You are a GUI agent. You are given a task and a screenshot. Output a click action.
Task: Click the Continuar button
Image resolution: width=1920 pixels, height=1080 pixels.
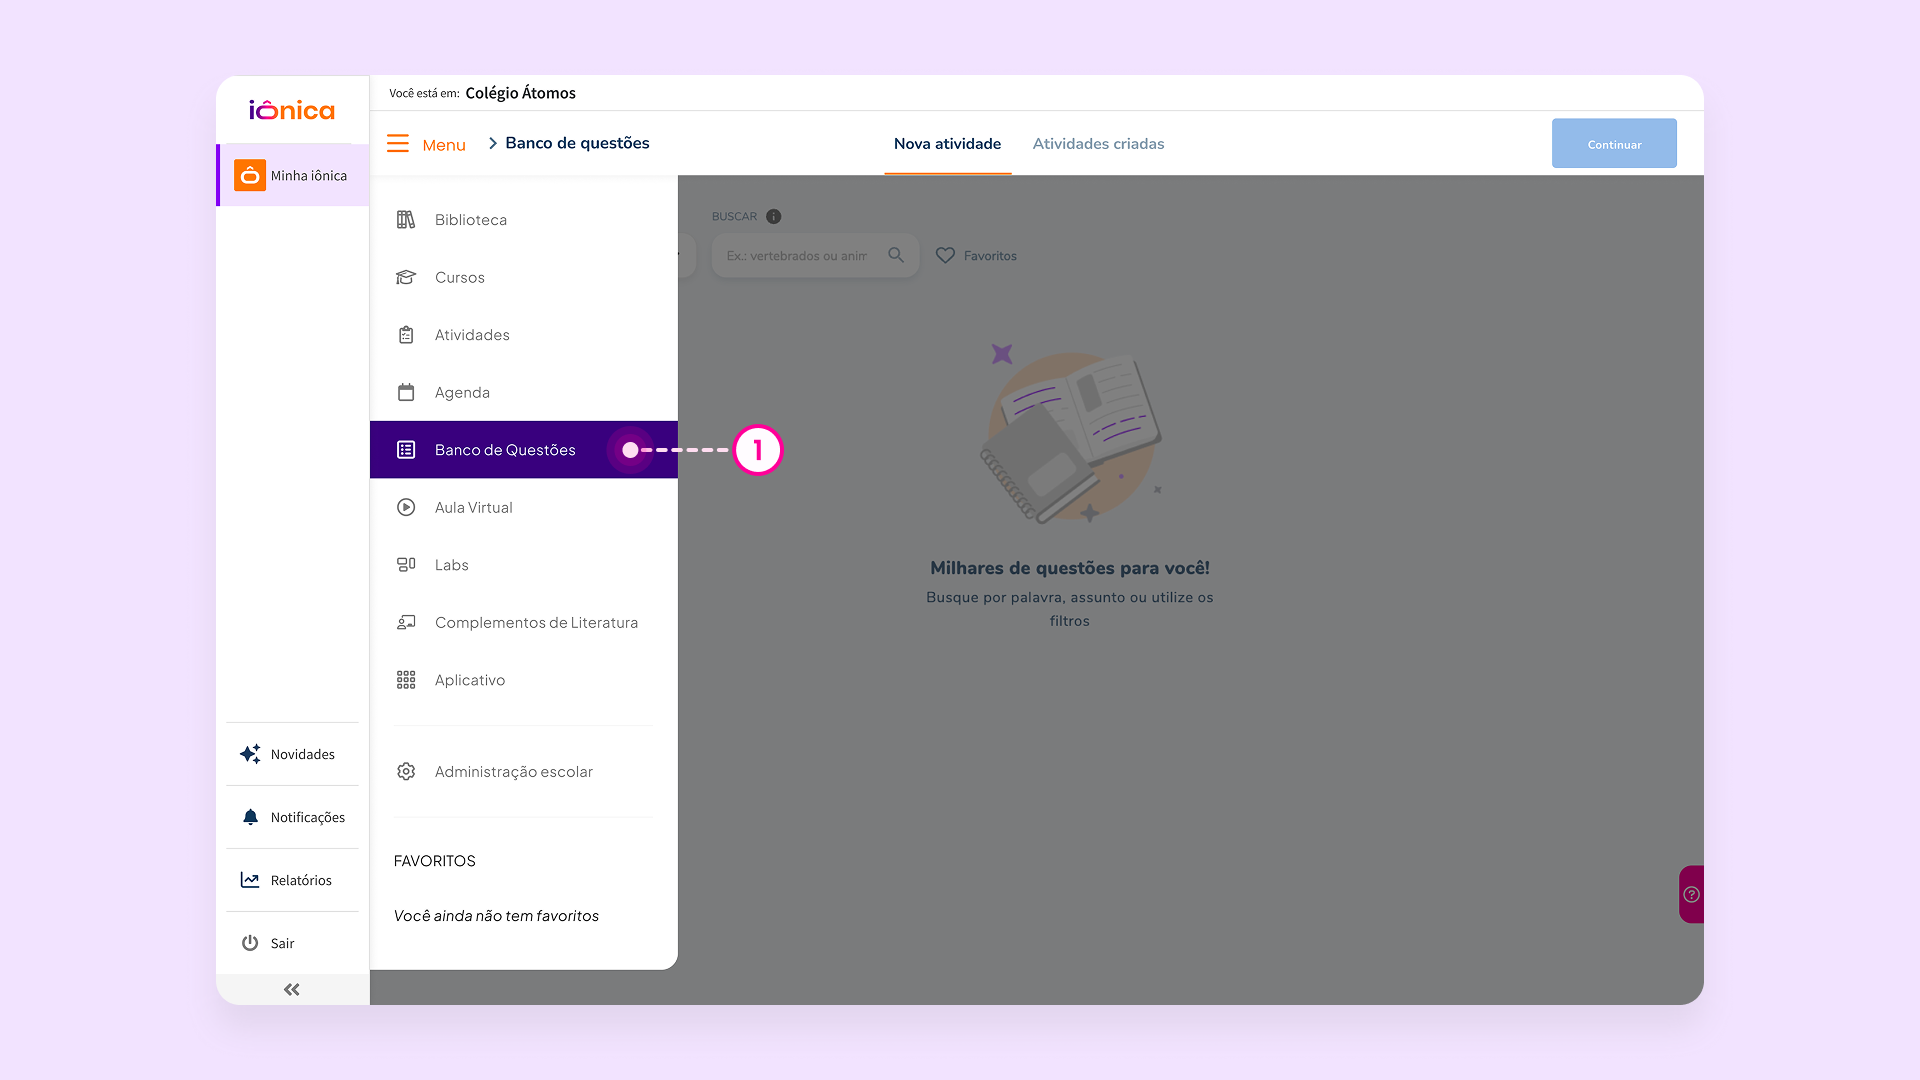pos(1614,144)
